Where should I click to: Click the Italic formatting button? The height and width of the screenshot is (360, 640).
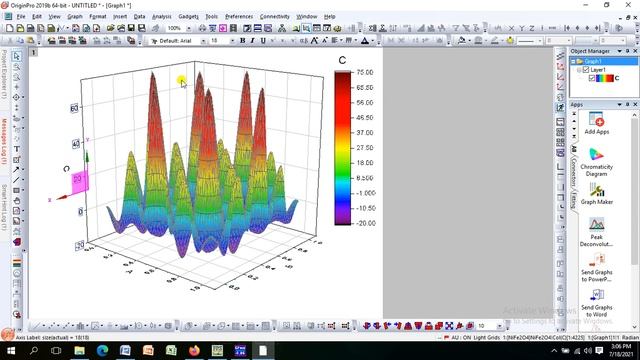(x=253, y=40)
